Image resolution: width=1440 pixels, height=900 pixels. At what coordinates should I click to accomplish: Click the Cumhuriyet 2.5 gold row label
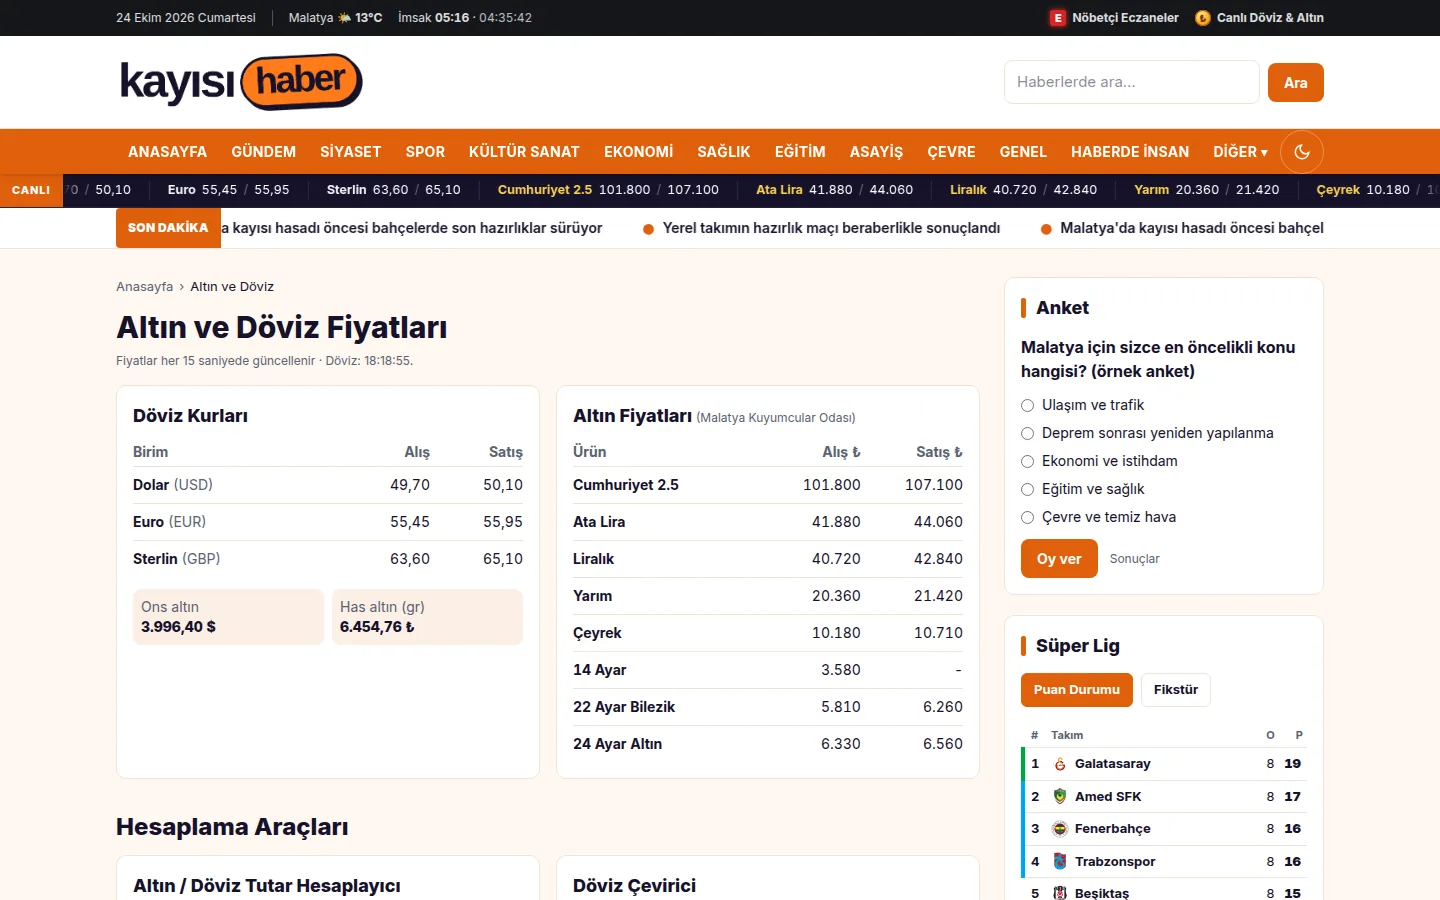point(626,485)
